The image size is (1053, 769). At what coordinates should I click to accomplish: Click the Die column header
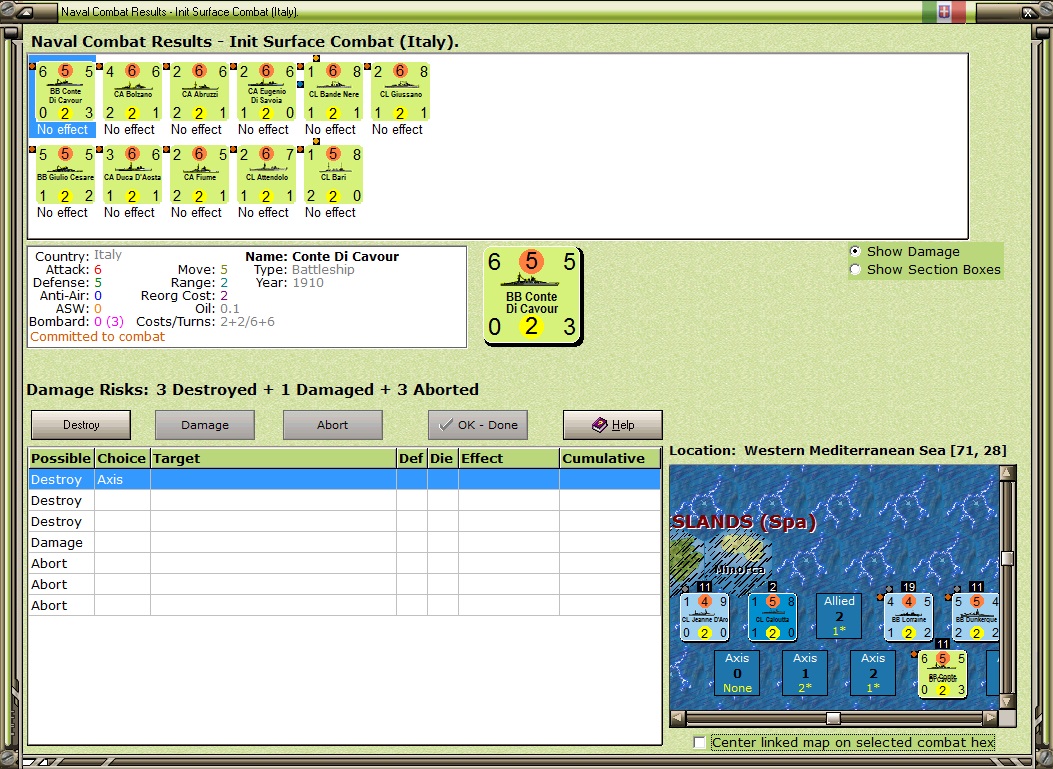pos(443,458)
